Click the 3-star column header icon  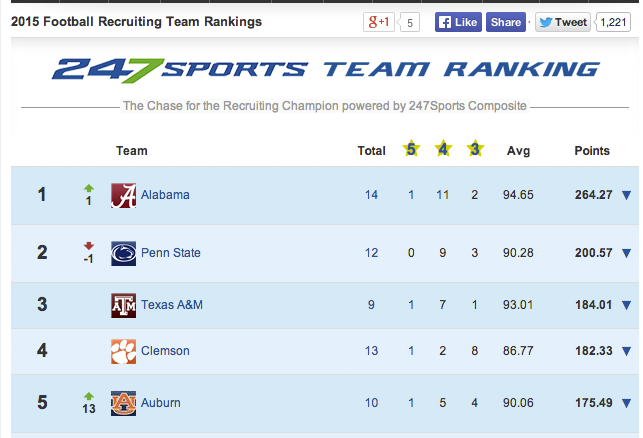pyautogui.click(x=475, y=150)
